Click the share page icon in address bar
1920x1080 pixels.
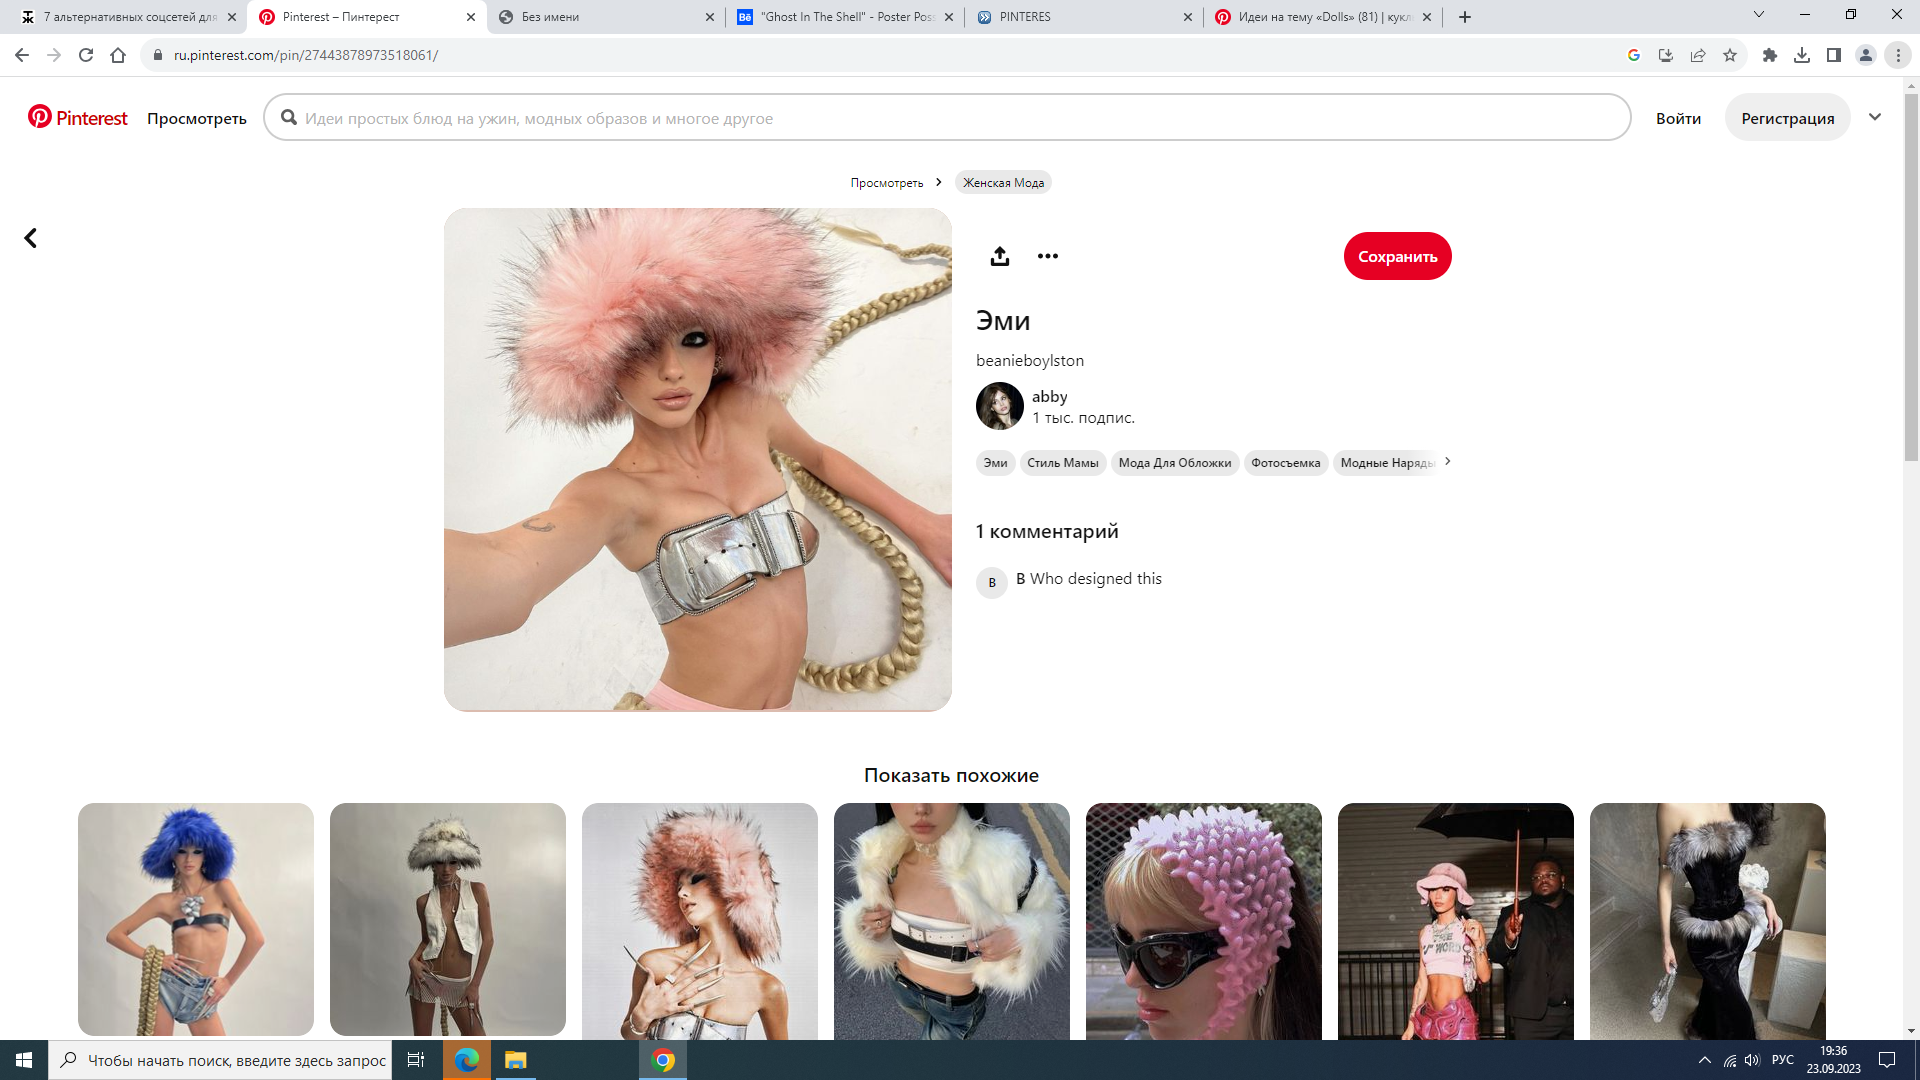(1698, 55)
